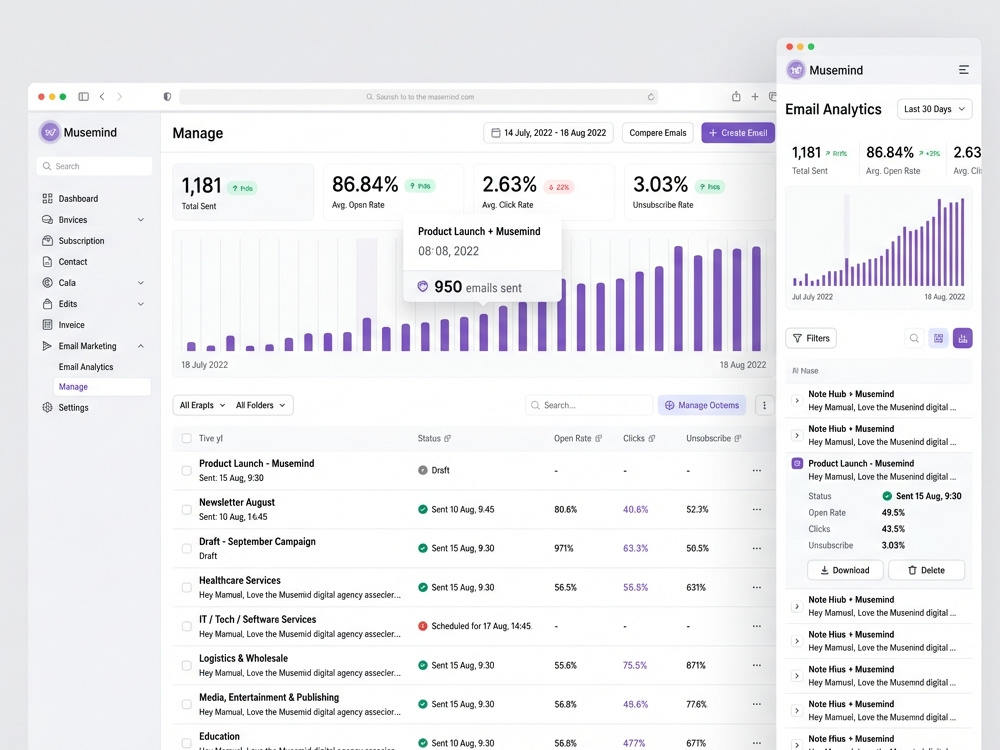This screenshot has width=1000, height=750.
Task: Expand the Invoices sidebar chevron
Action: [x=140, y=219]
